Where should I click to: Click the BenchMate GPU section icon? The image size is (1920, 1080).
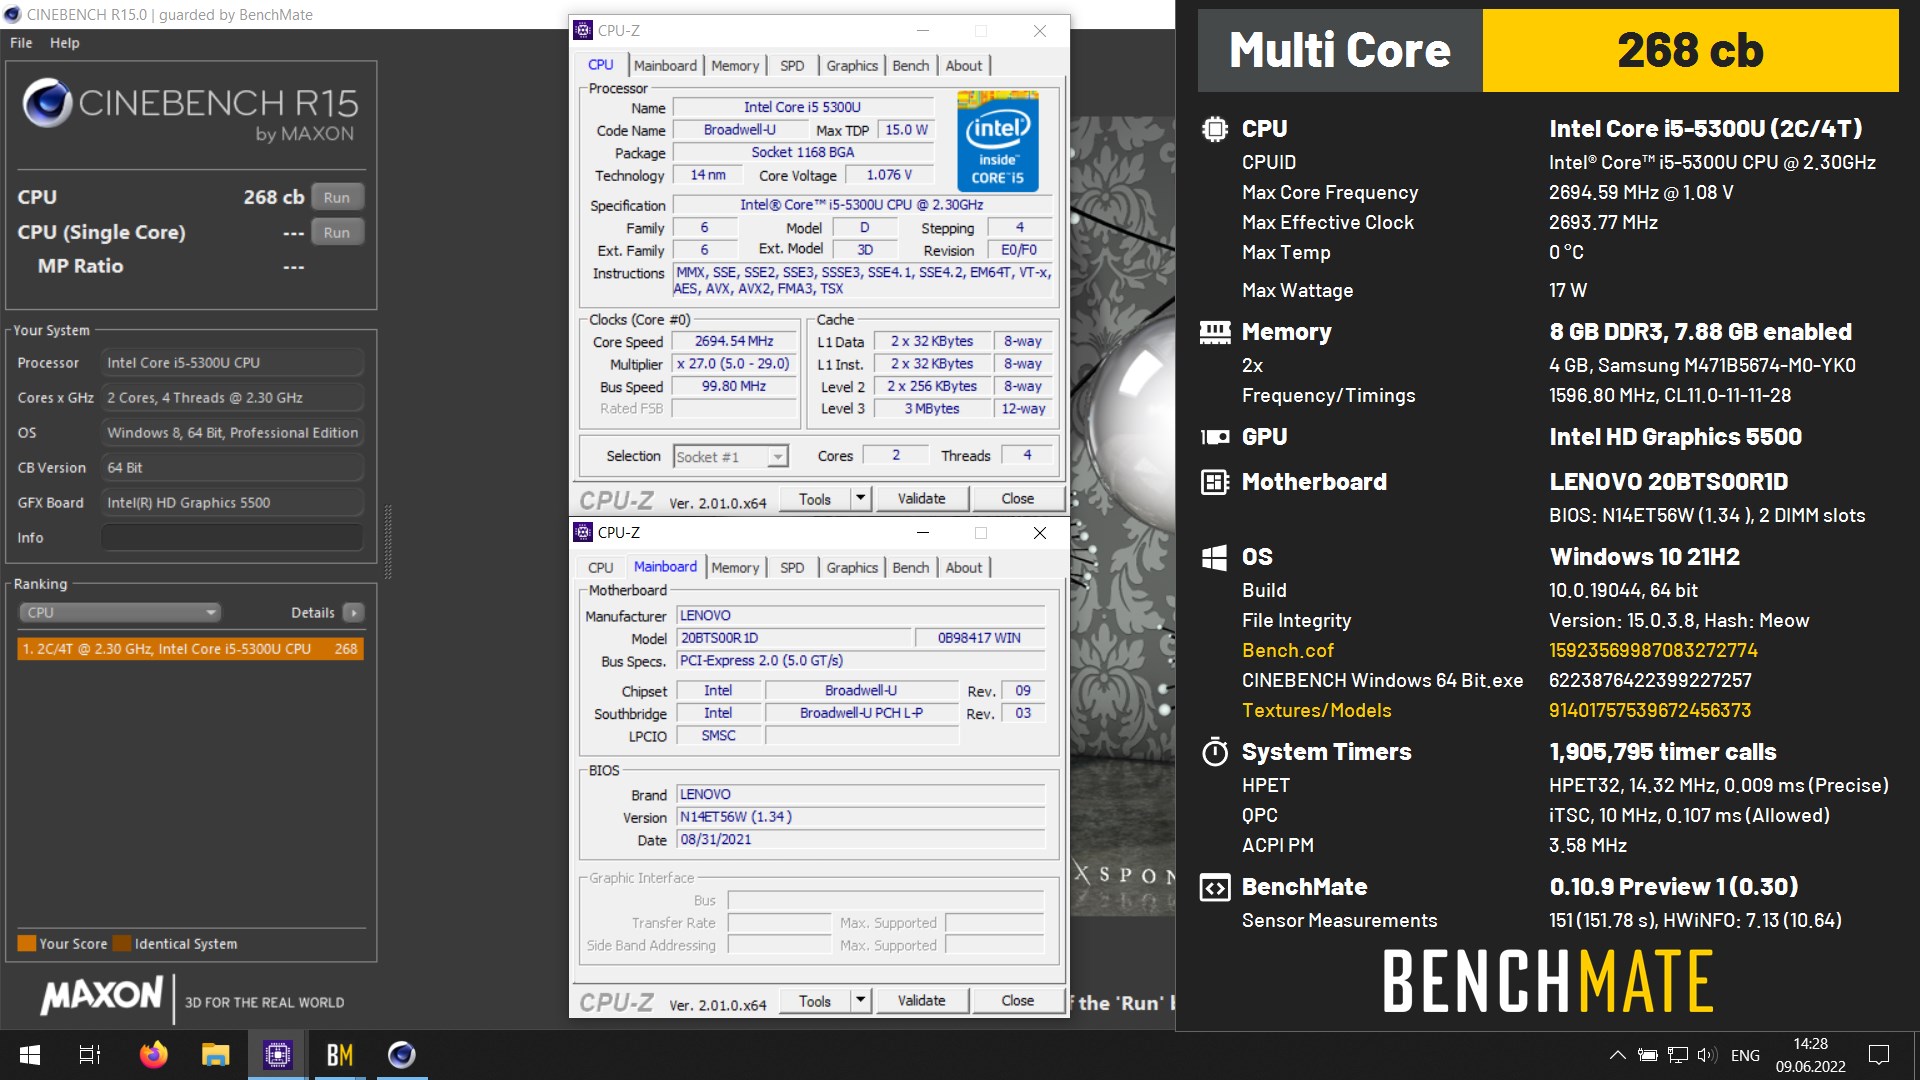pyautogui.click(x=1215, y=437)
